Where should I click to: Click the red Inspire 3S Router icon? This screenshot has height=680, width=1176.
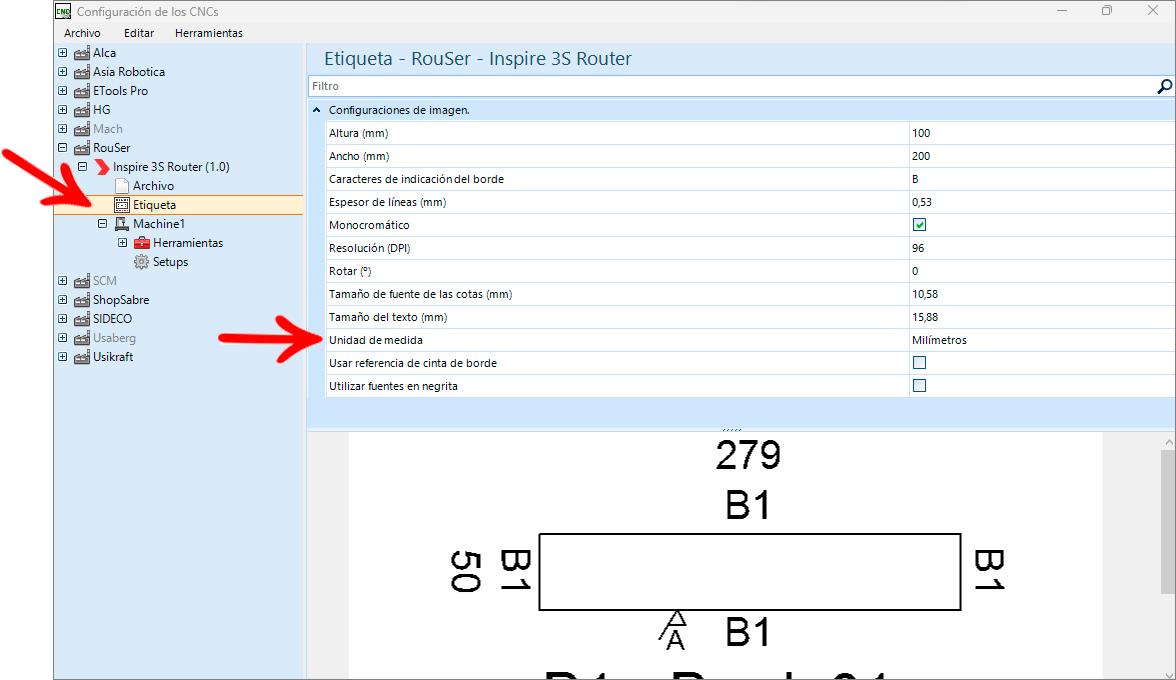102,167
